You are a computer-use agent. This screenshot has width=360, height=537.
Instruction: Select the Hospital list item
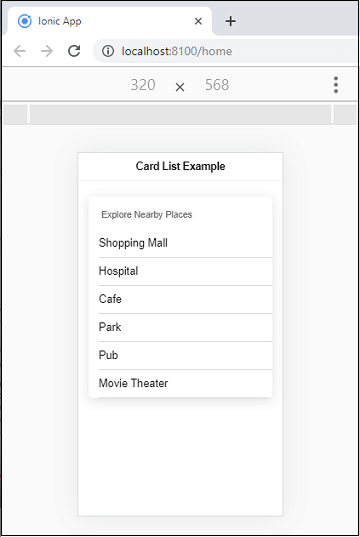pyautogui.click(x=181, y=271)
